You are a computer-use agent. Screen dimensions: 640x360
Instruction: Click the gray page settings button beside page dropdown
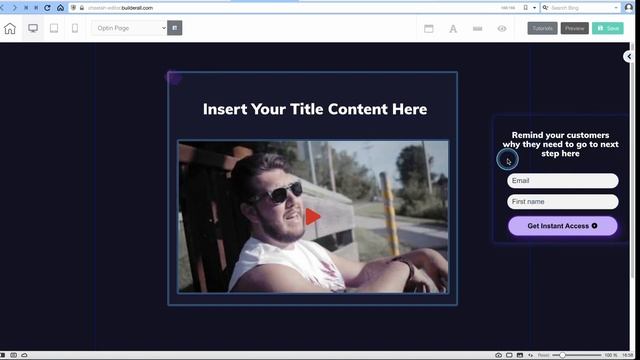pyautogui.click(x=175, y=28)
